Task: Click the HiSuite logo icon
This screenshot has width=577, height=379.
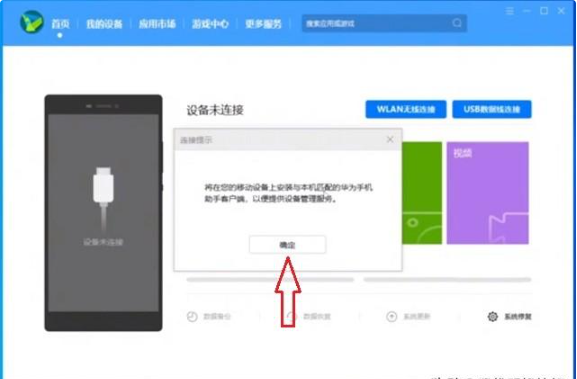Action: click(32, 22)
